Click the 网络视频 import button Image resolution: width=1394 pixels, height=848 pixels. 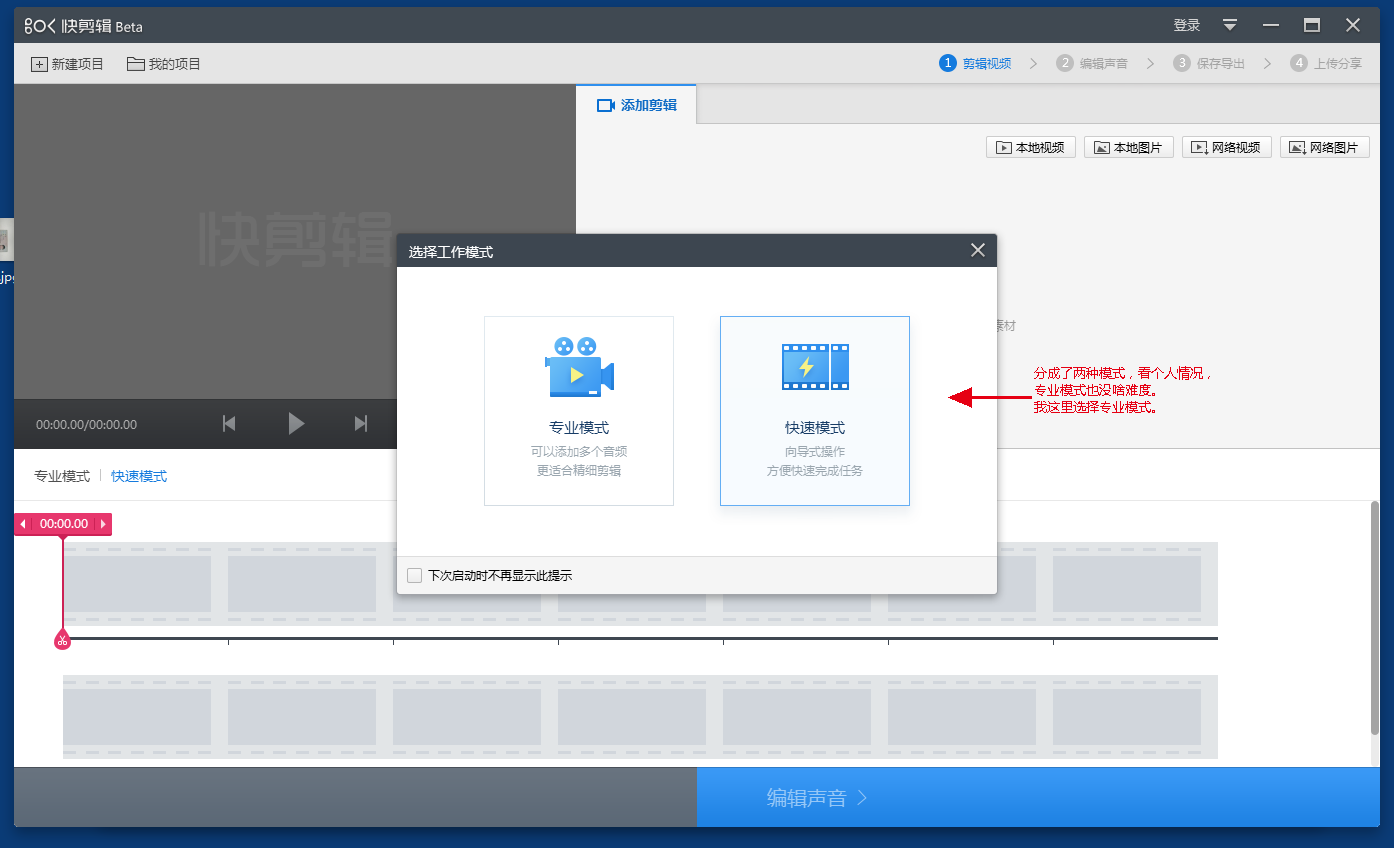pos(1226,148)
